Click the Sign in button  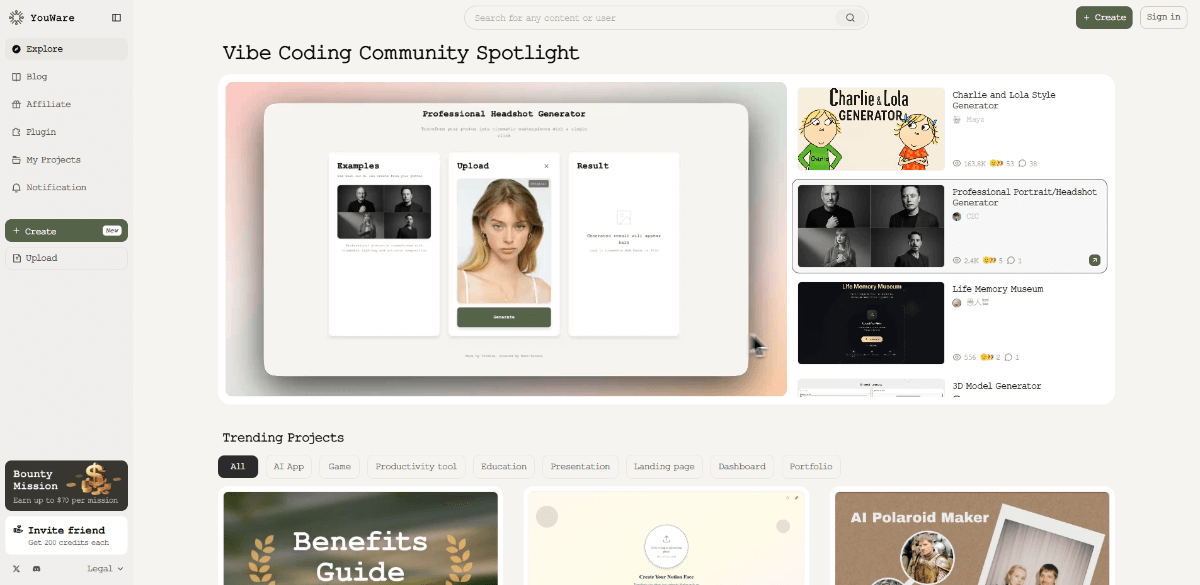coord(1163,17)
